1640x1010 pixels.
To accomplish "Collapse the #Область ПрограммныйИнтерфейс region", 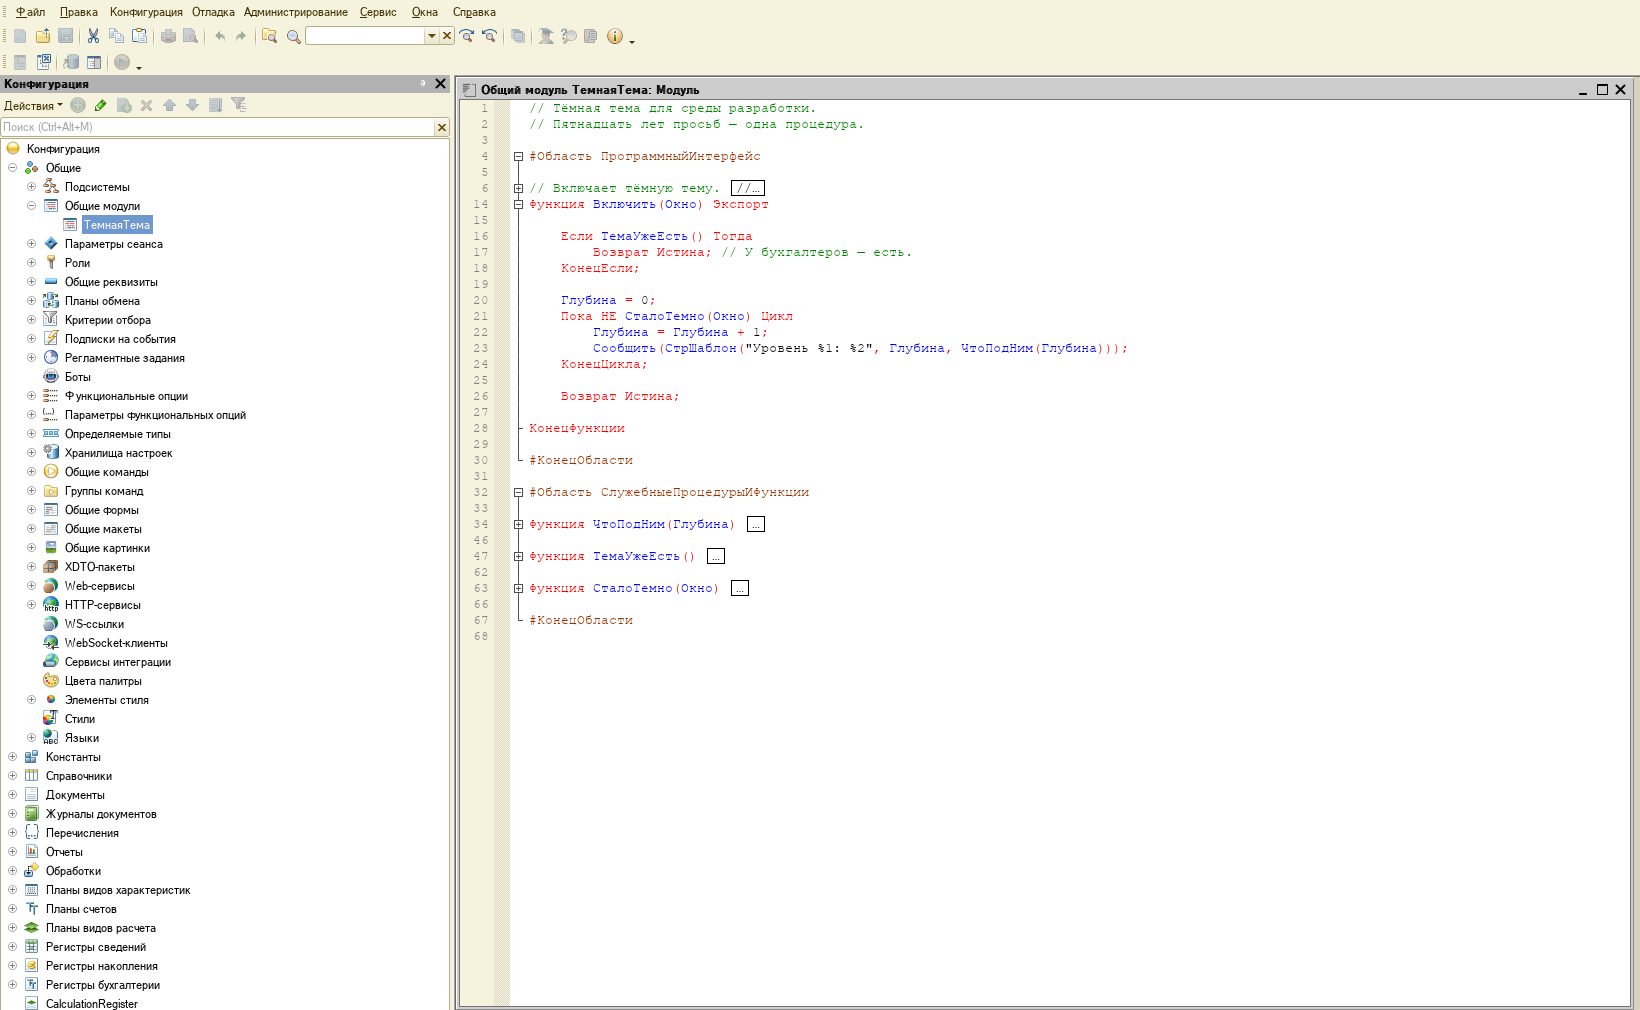I will pyautogui.click(x=518, y=156).
